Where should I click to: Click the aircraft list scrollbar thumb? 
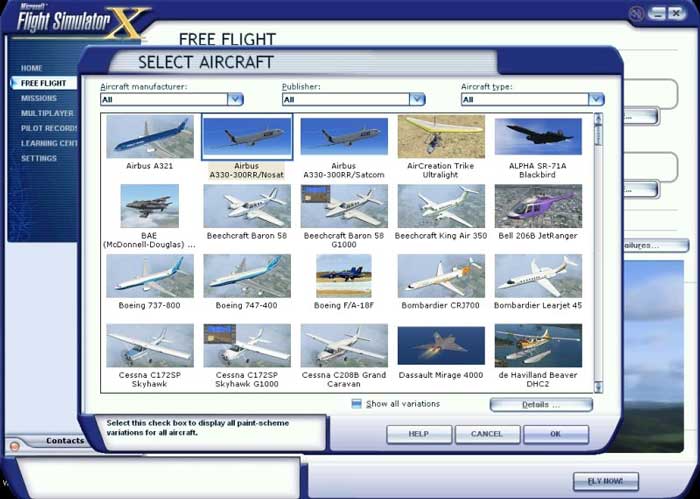[x=599, y=135]
